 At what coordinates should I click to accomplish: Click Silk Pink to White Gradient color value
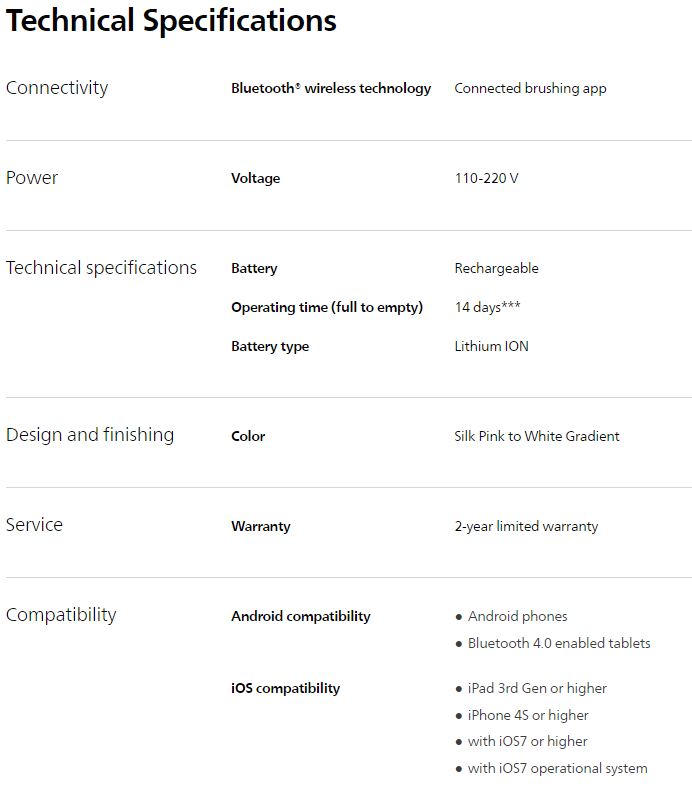click(x=537, y=436)
